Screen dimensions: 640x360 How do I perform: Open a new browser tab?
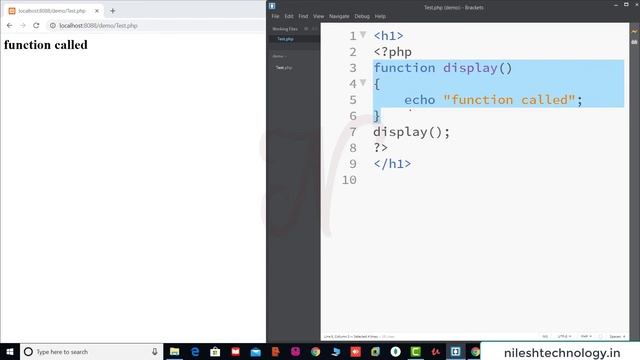[x=113, y=11]
